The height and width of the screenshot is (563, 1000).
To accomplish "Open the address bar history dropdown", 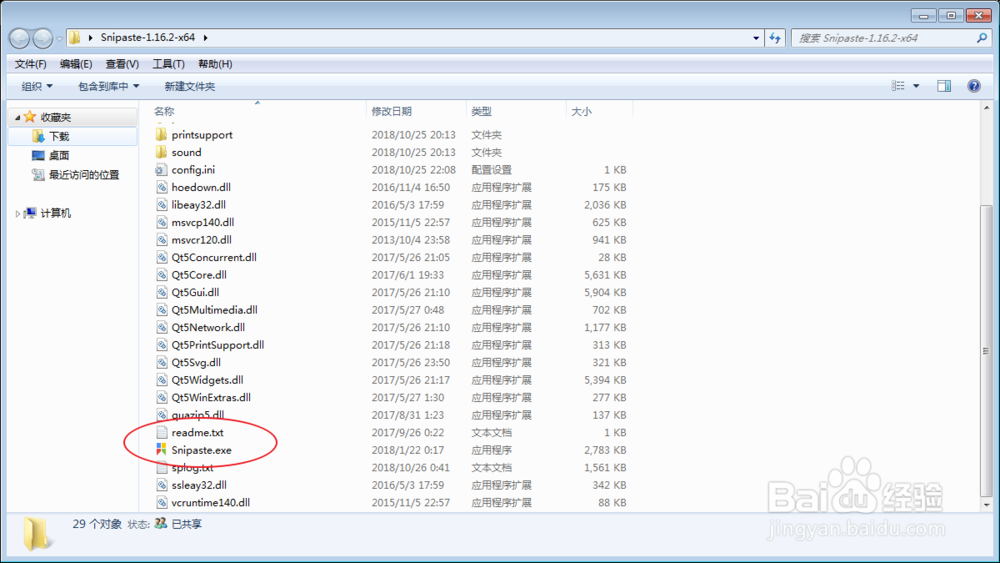I will point(756,38).
